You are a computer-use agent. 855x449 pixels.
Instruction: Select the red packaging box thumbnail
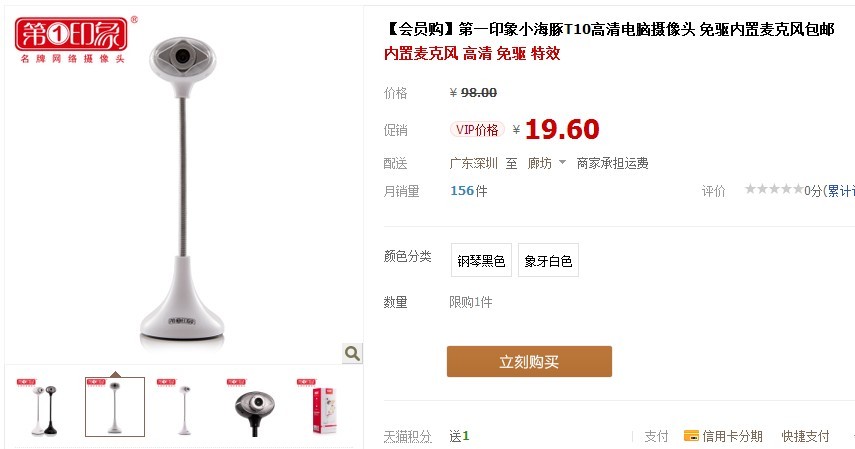(324, 407)
